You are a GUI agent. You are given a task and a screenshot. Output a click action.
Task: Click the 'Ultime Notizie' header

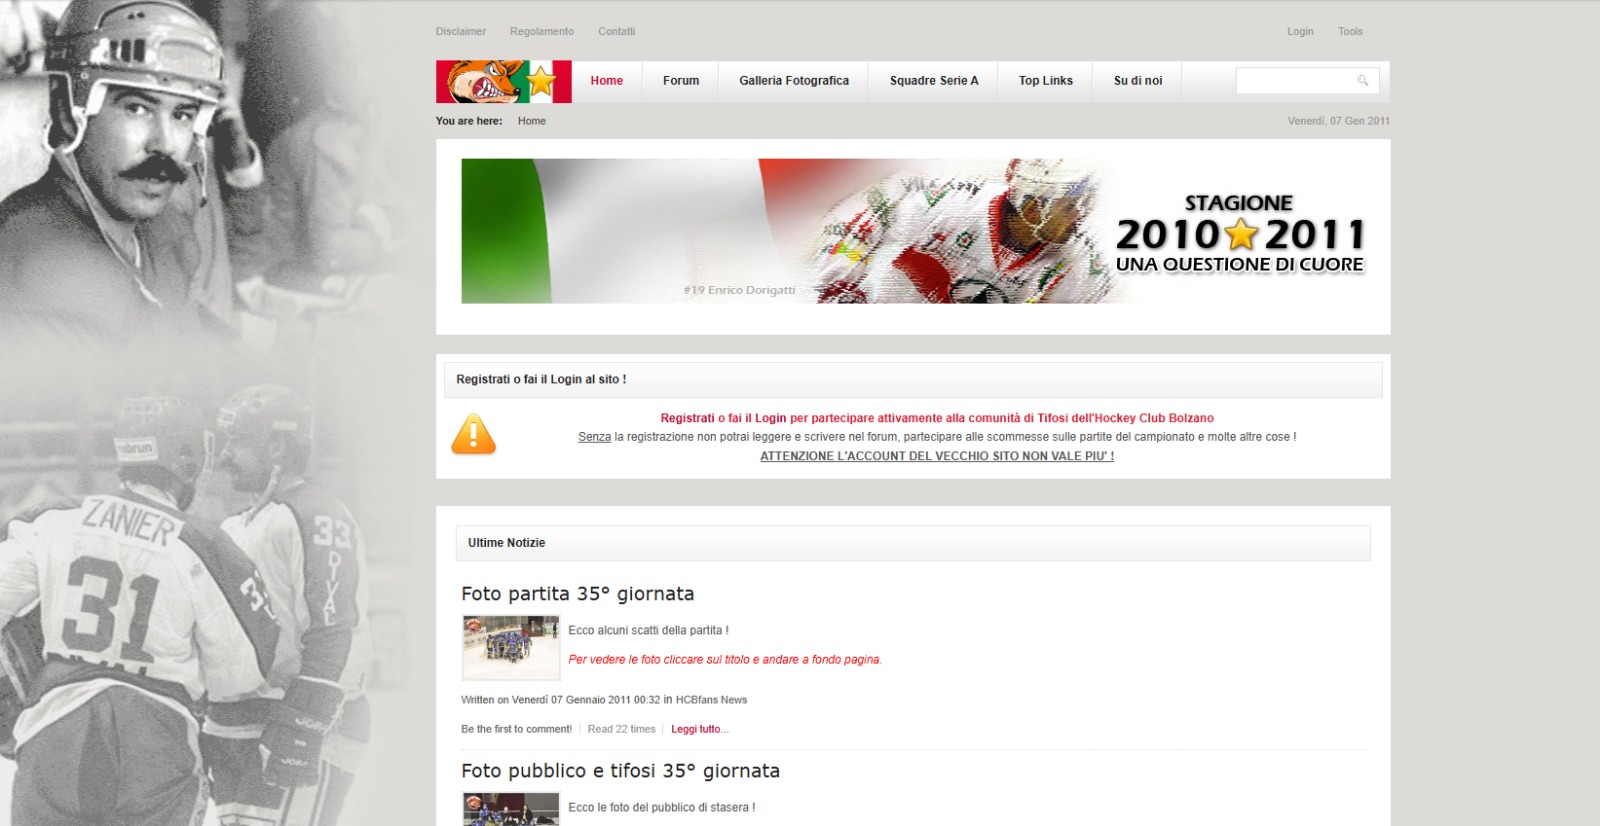pos(912,543)
